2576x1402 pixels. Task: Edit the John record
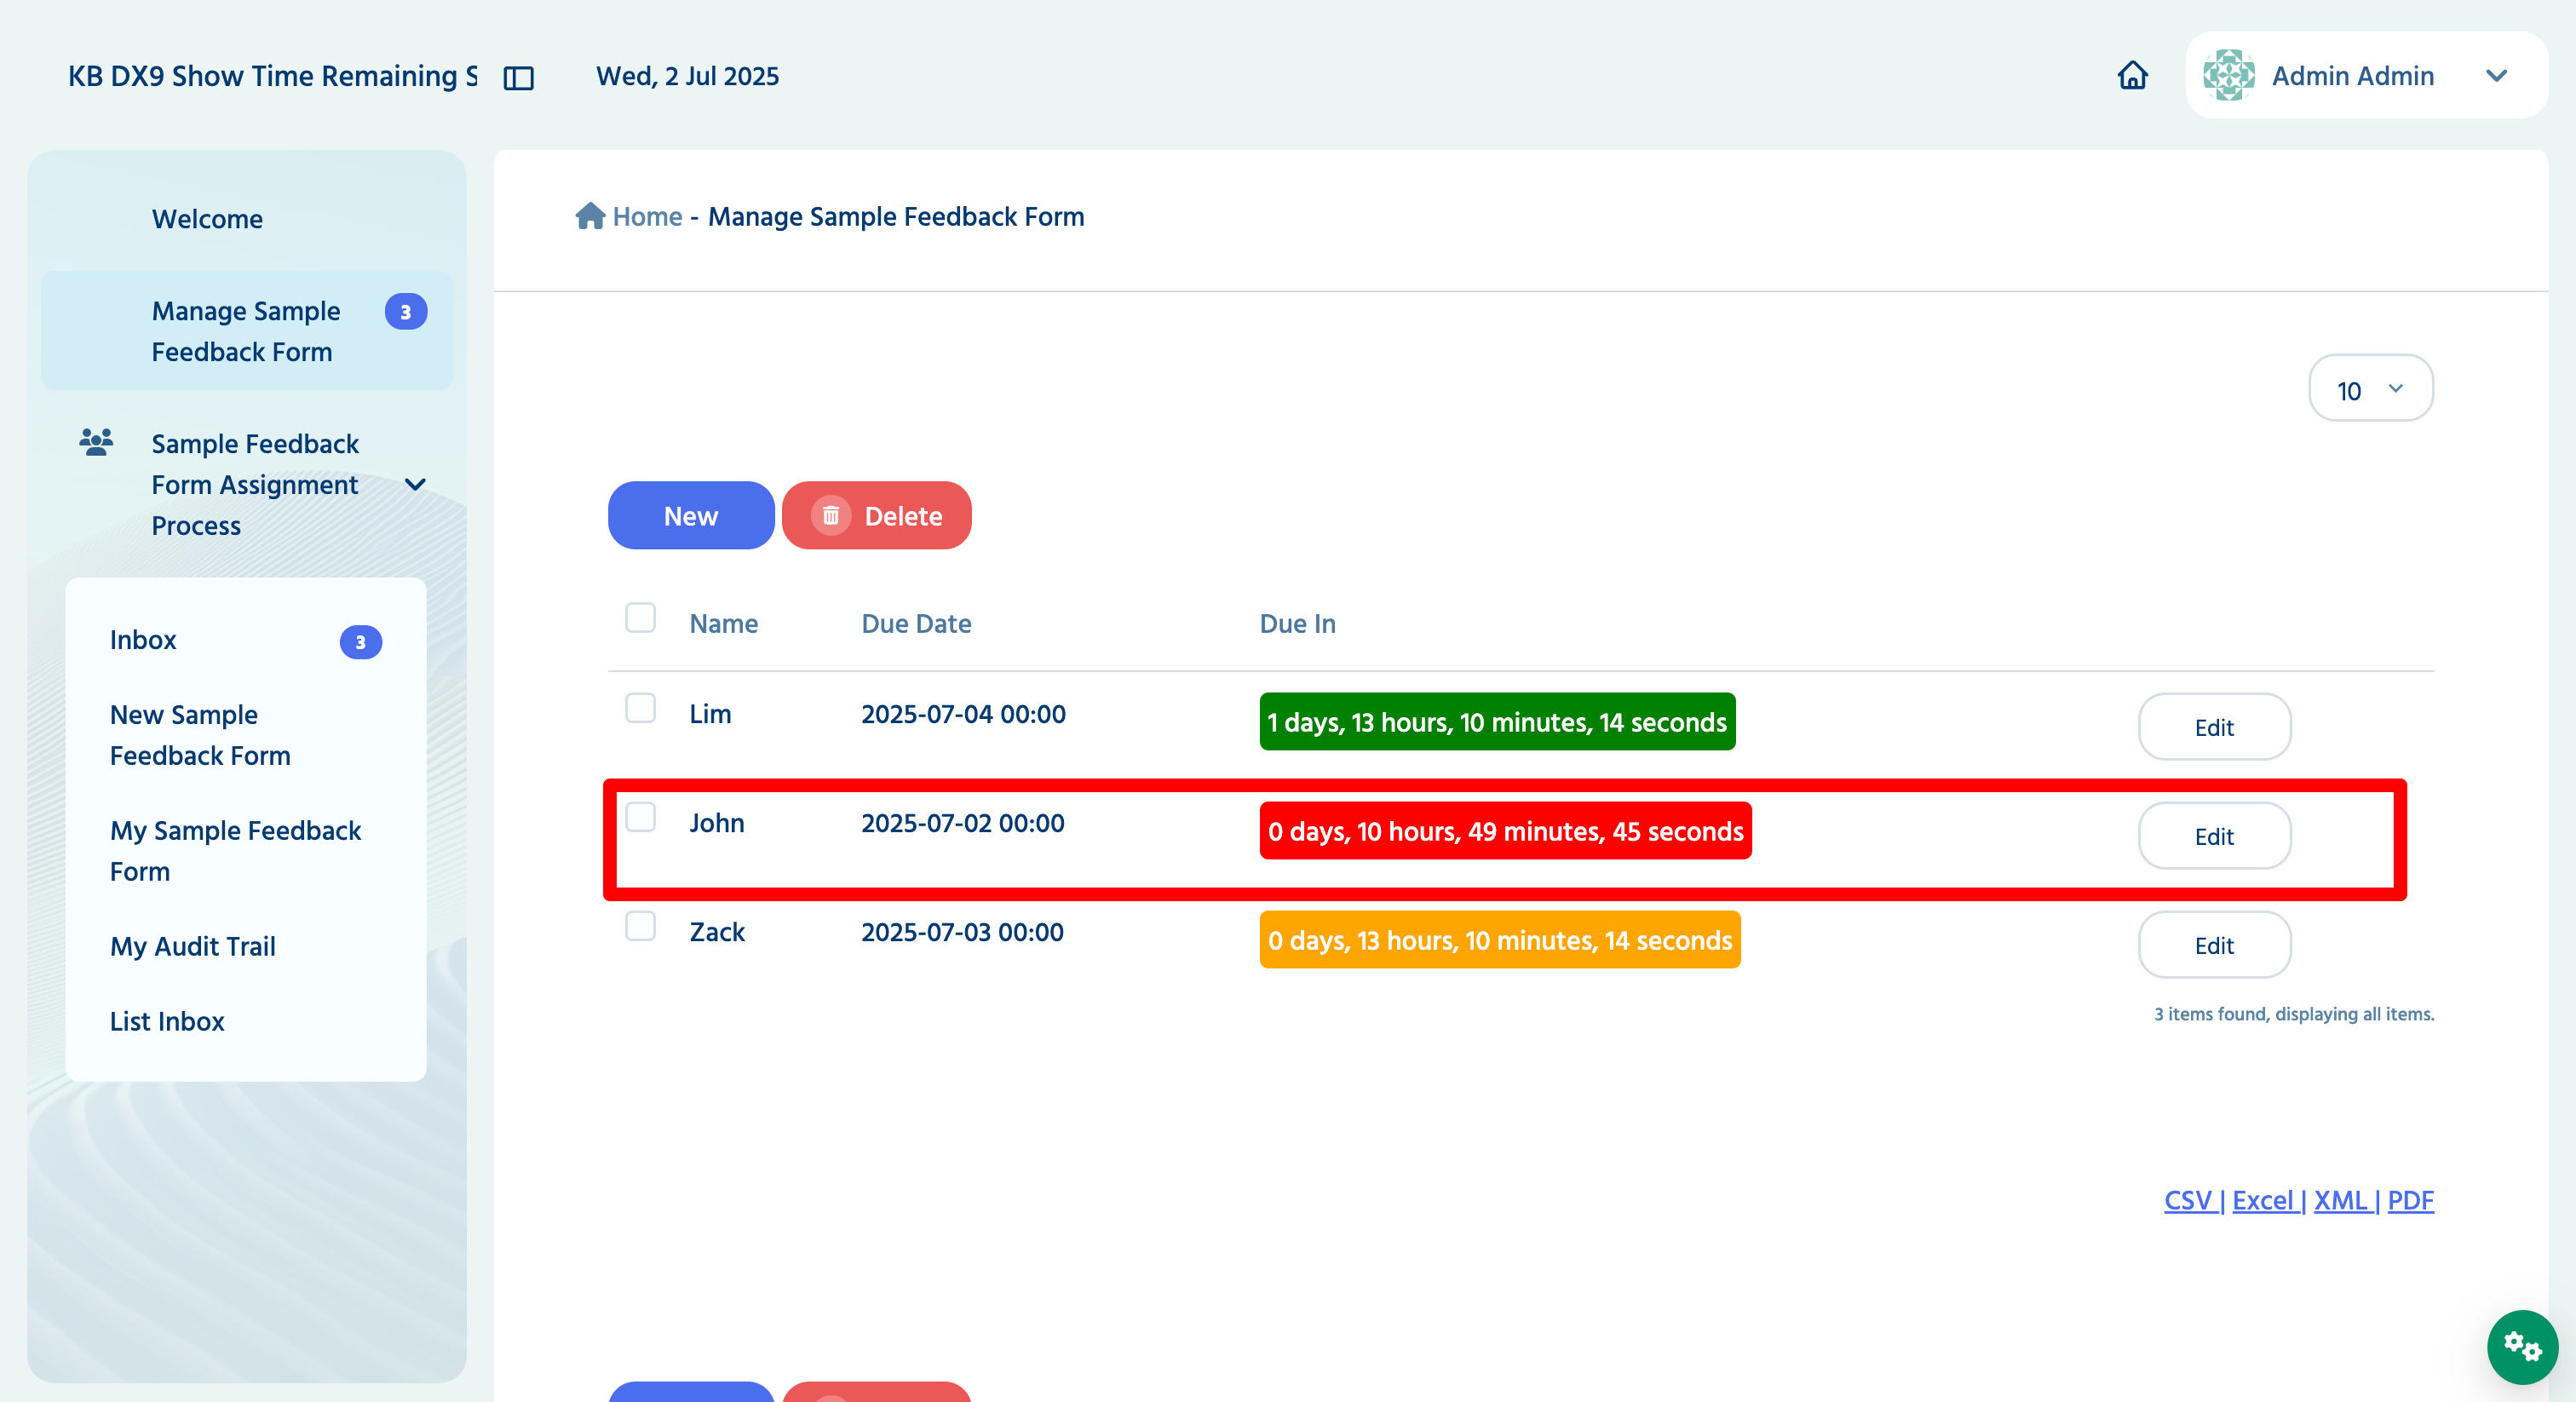2214,836
